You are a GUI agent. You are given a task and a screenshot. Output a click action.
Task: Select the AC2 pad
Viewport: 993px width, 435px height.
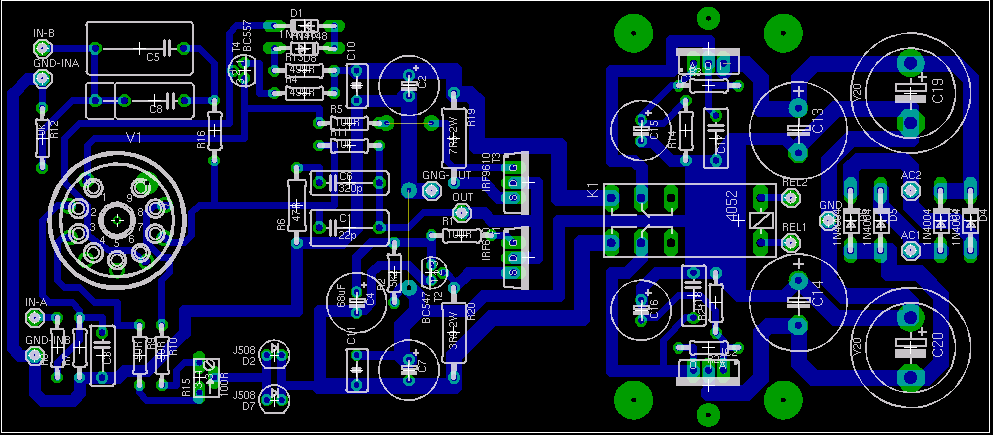point(910,189)
